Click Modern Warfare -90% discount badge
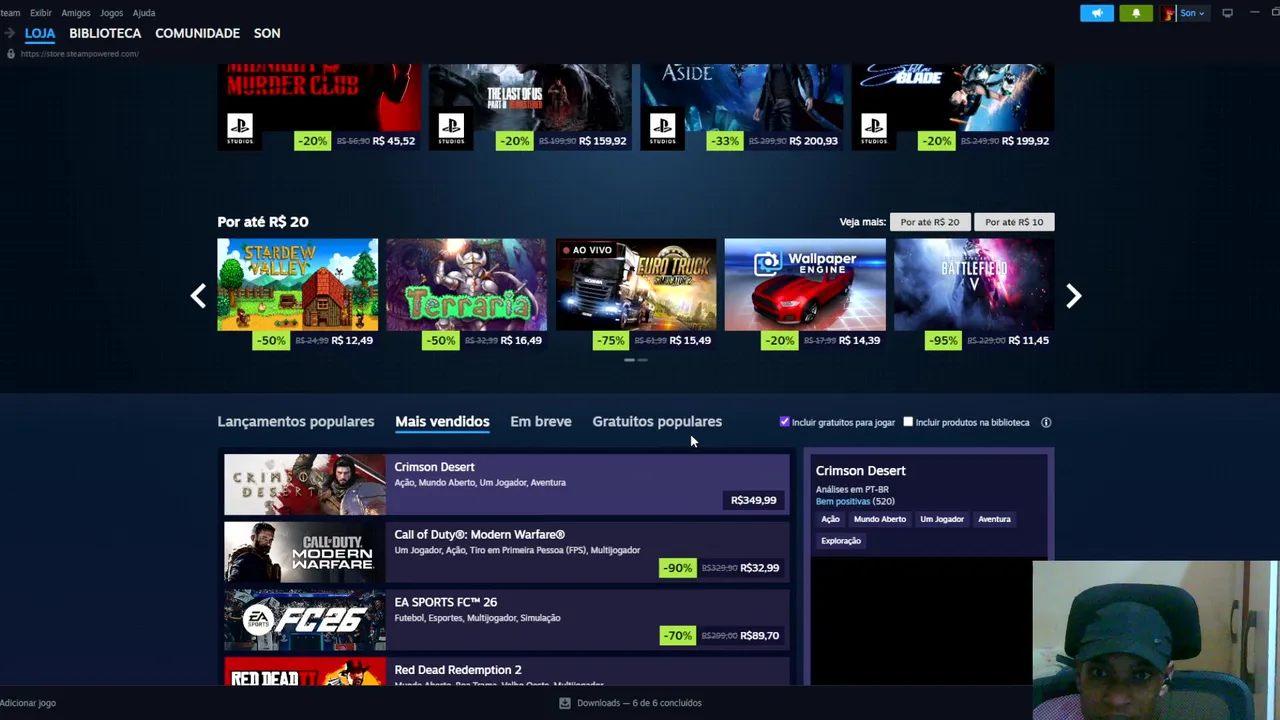The image size is (1280, 720). click(x=677, y=568)
